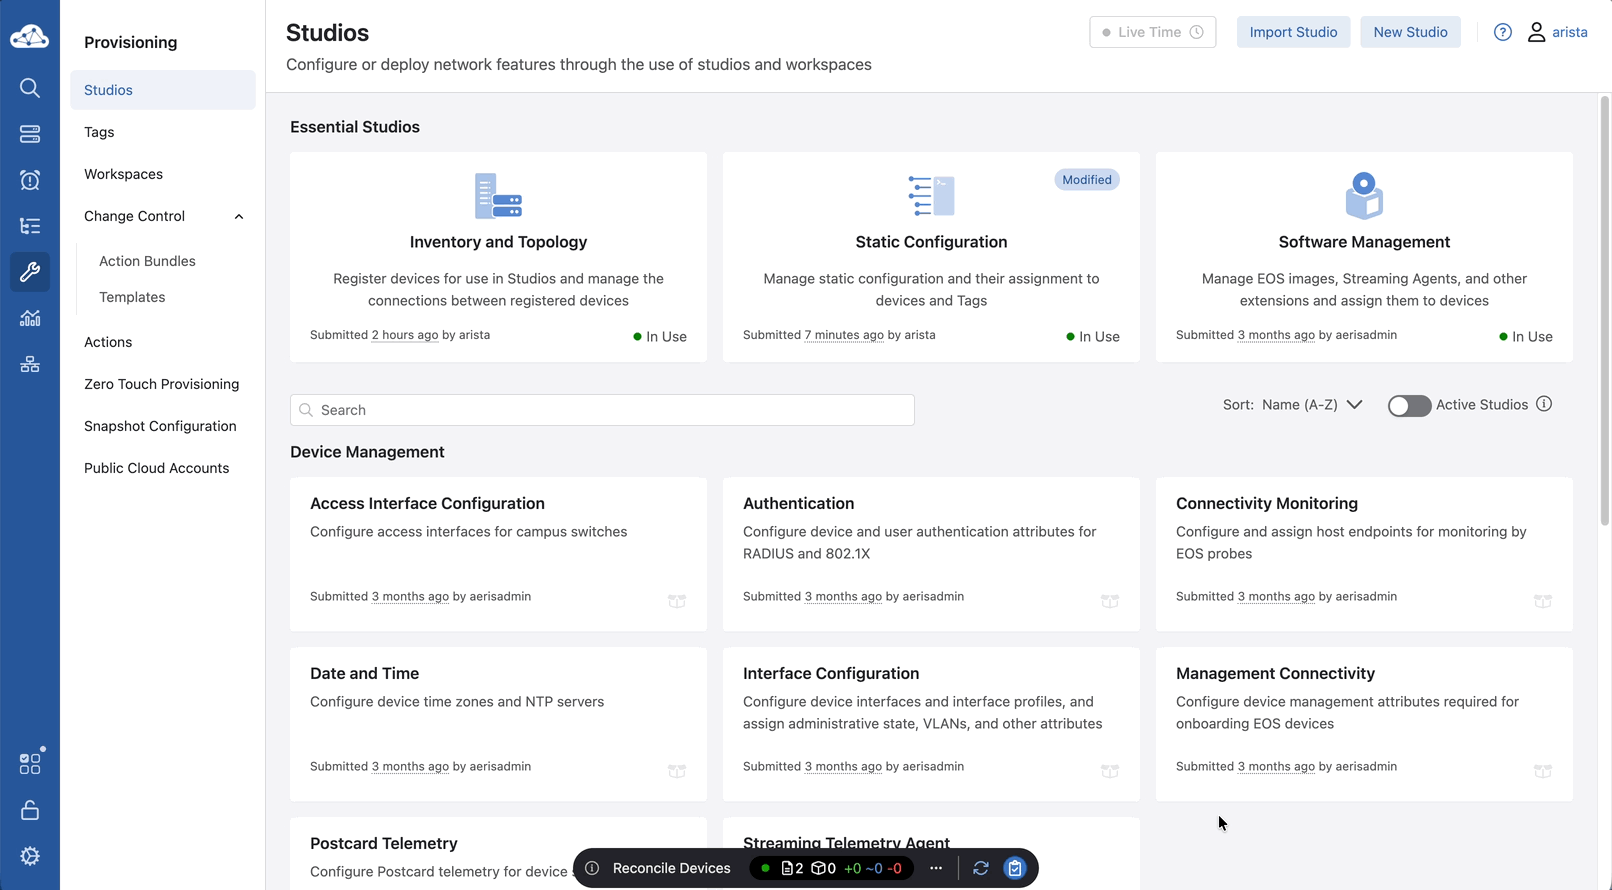Open the Topology network icon in sidebar
Image resolution: width=1612 pixels, height=890 pixels.
(30, 364)
